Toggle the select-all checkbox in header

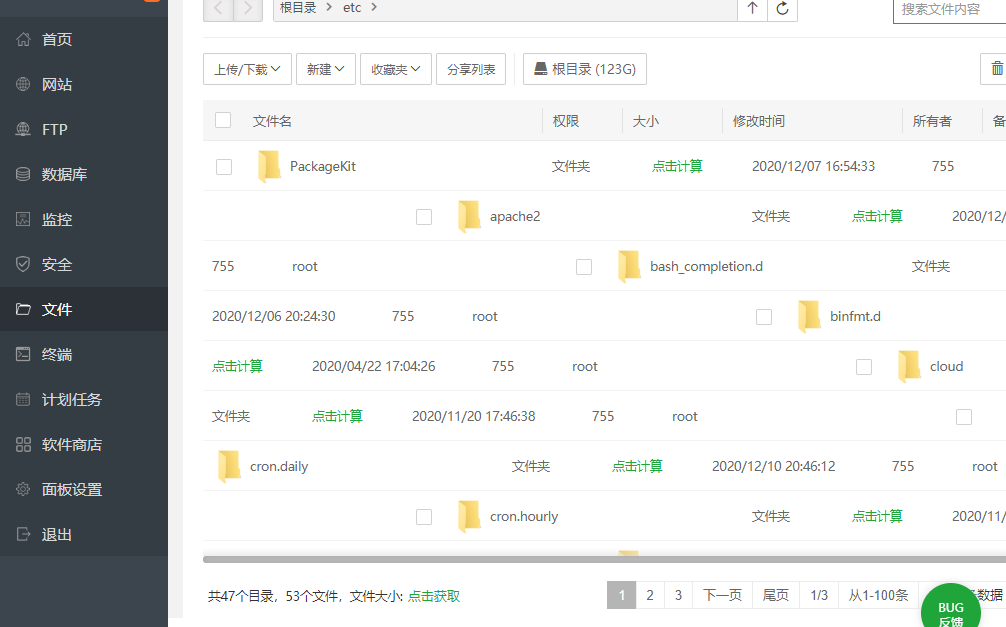pos(223,120)
